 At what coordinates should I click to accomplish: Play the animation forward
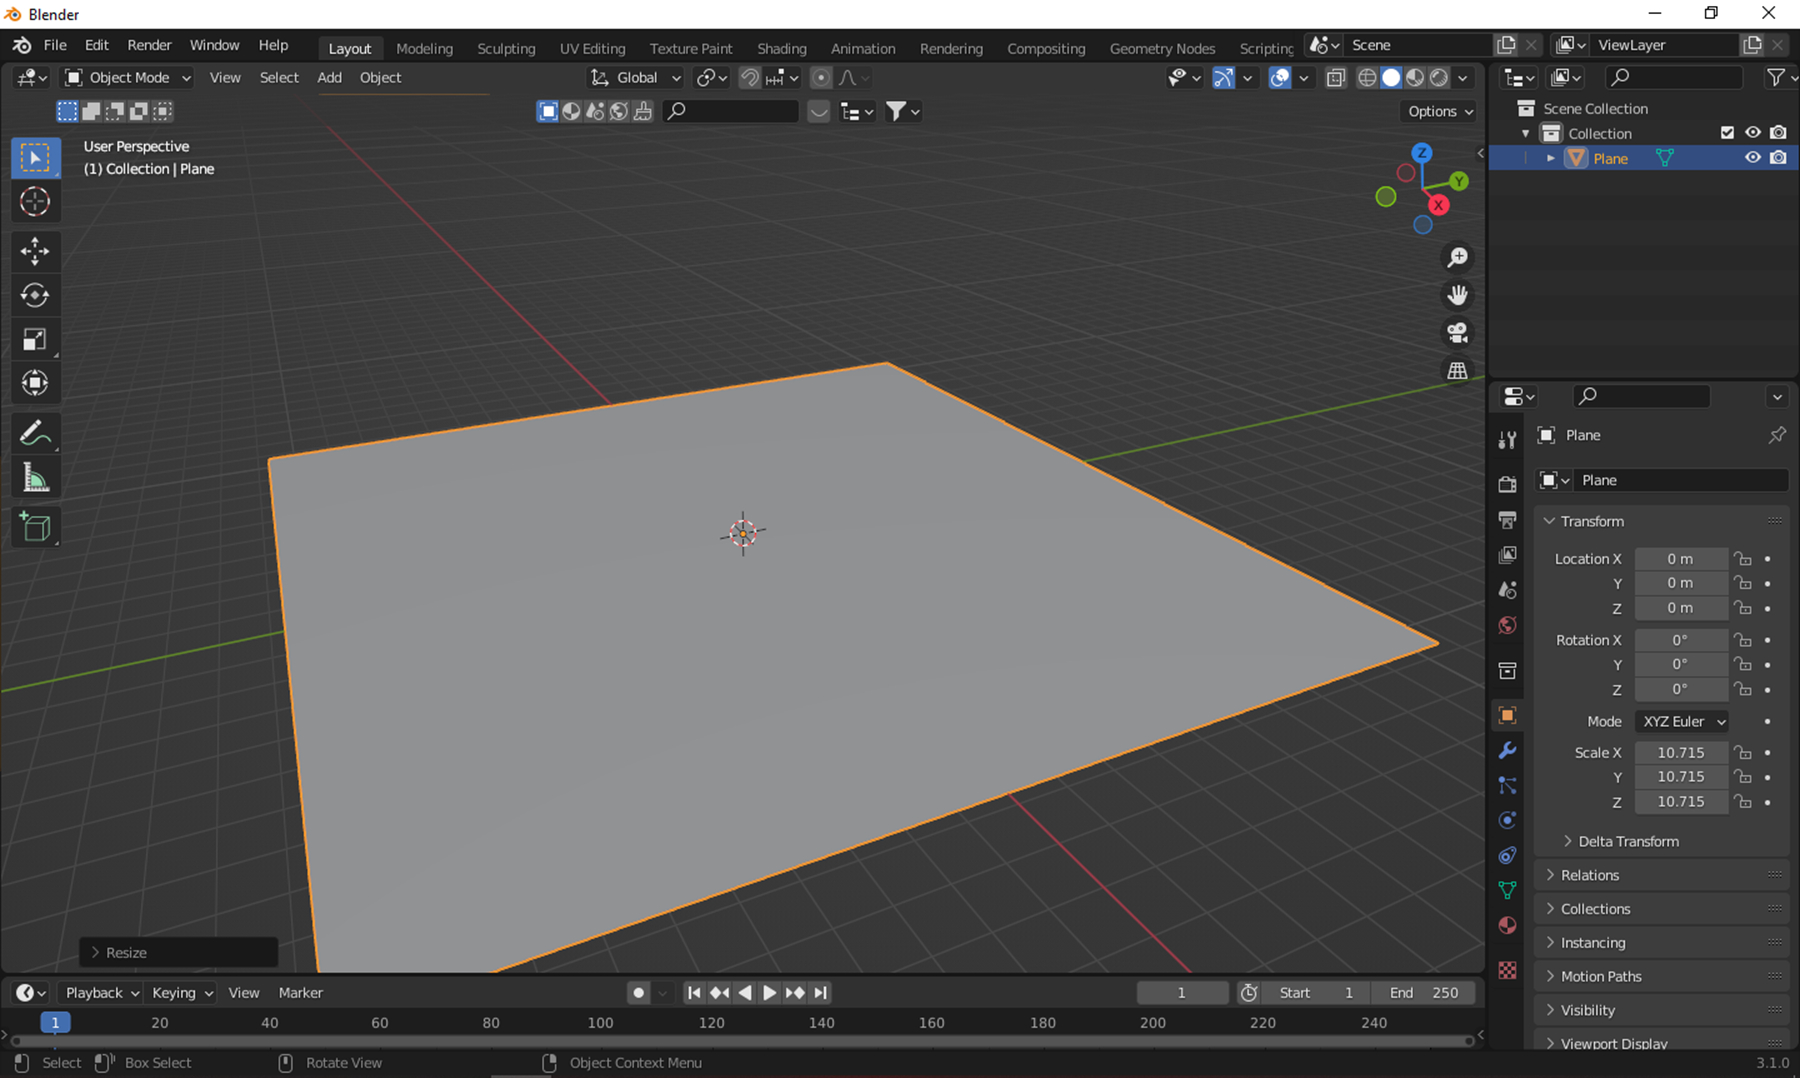coord(769,993)
